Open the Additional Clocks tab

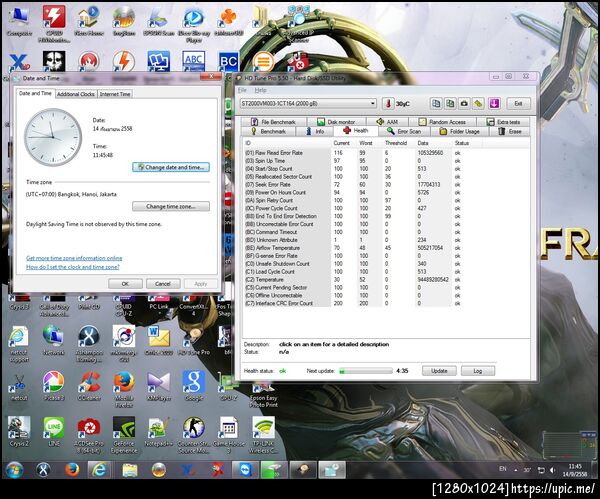76,94
